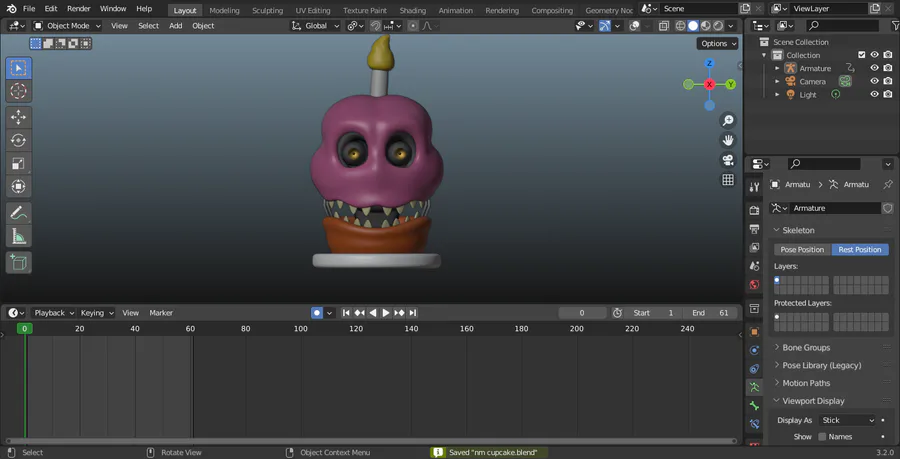Expand the Bone Groups panel
Screen dimensions: 900x459
(806, 348)
